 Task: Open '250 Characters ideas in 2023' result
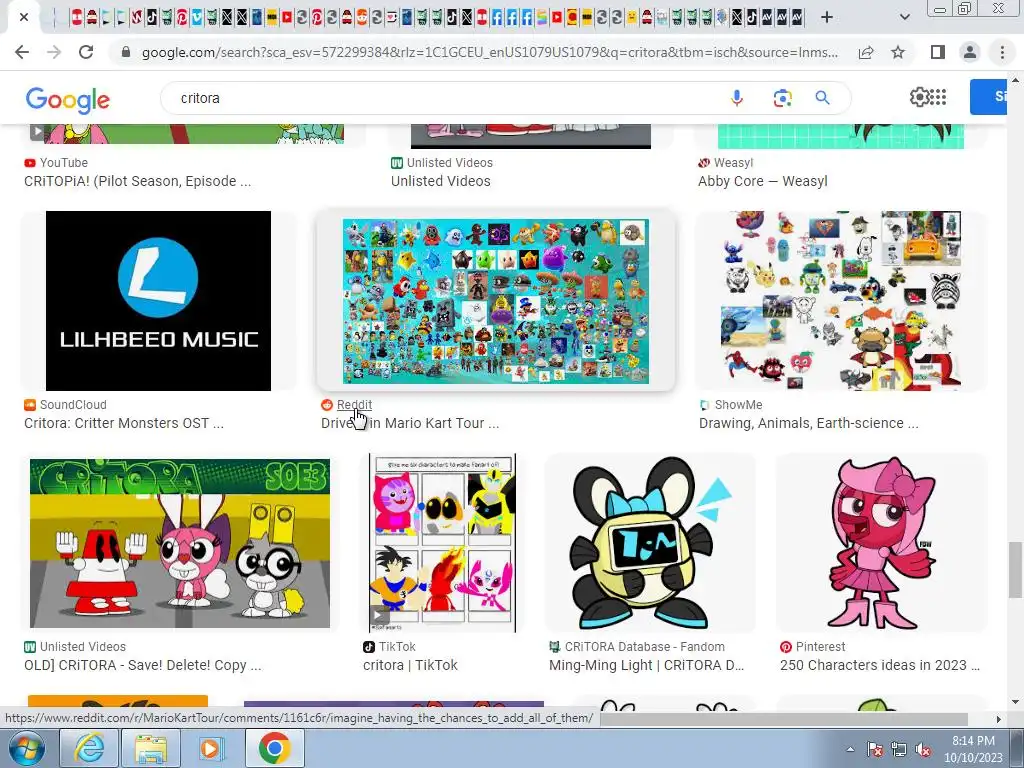(880, 665)
